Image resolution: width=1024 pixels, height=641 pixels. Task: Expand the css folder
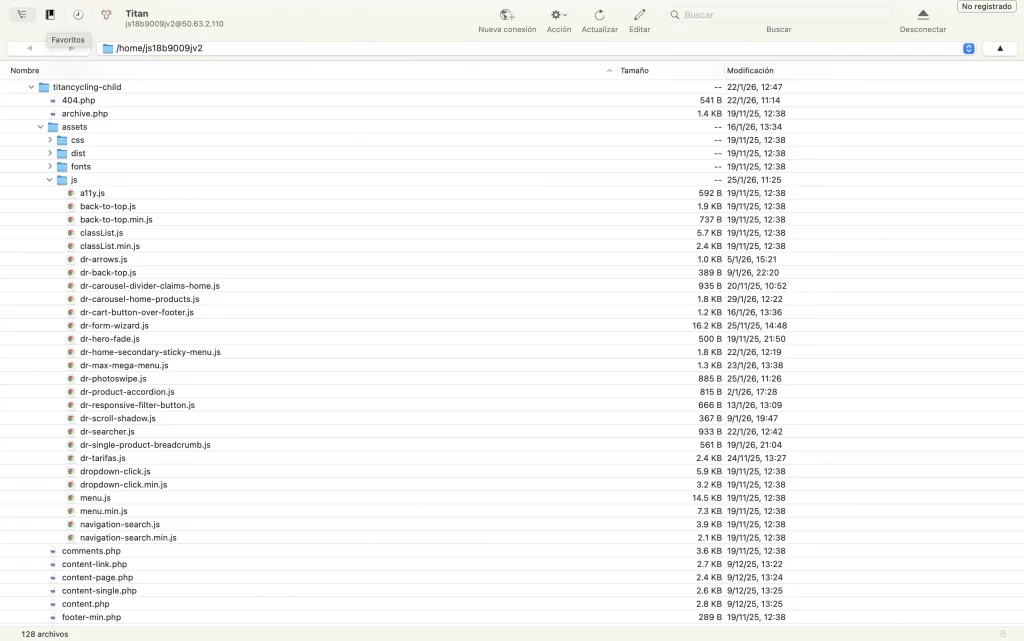pyautogui.click(x=50, y=140)
